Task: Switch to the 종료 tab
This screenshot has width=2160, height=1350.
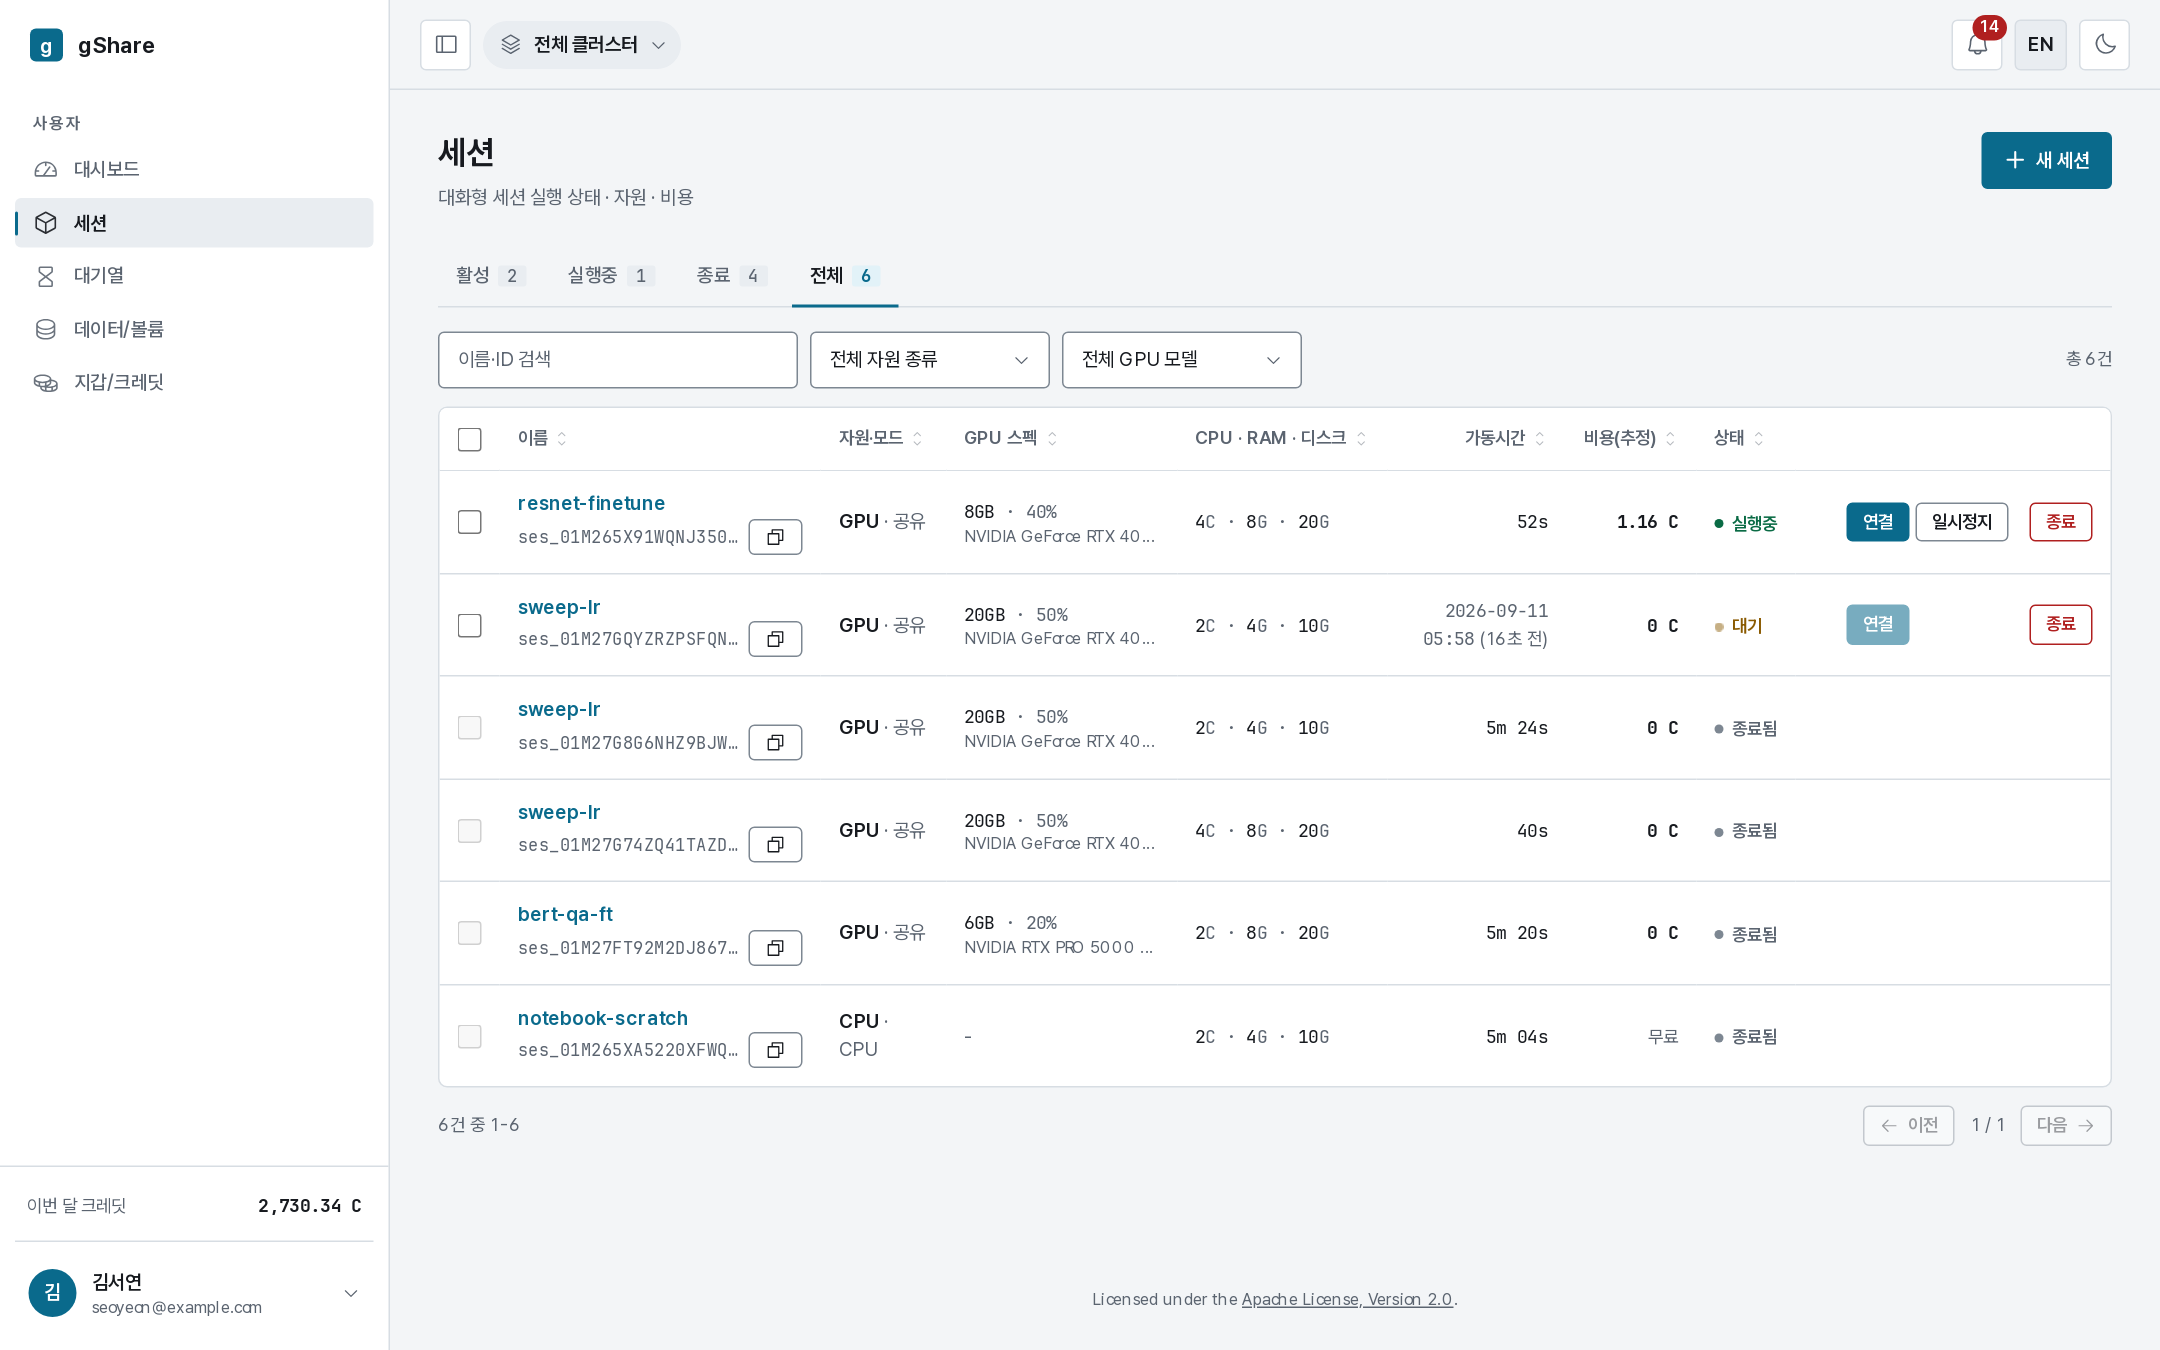Action: pos(731,276)
